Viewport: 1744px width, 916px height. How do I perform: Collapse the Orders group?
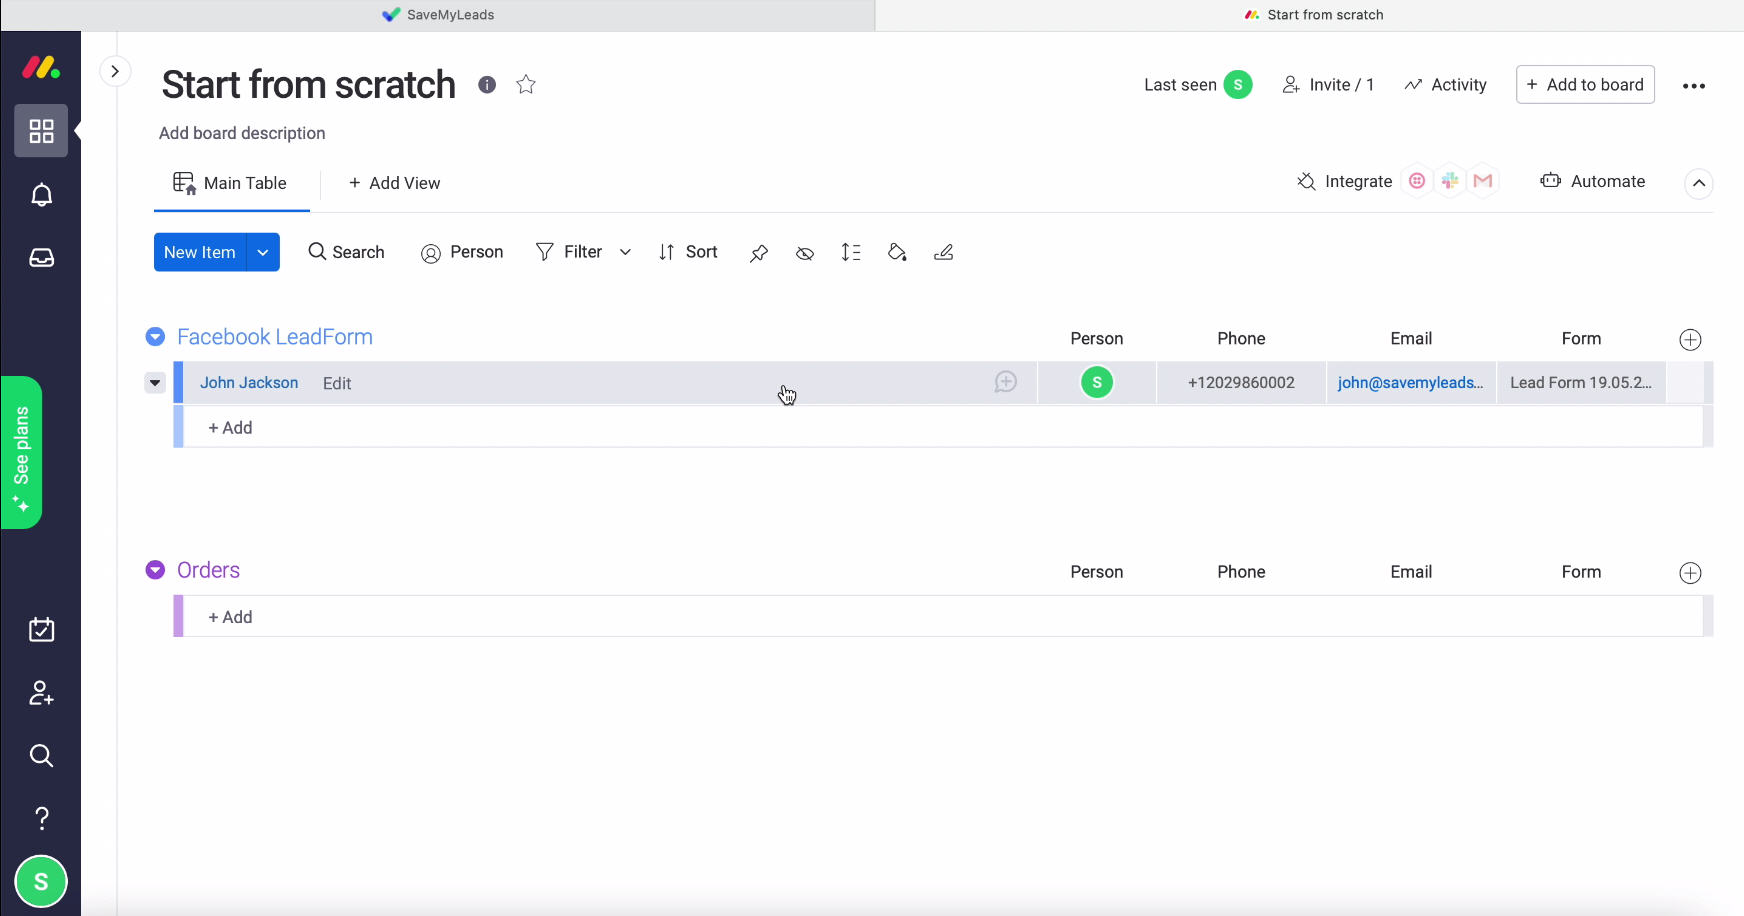[155, 570]
